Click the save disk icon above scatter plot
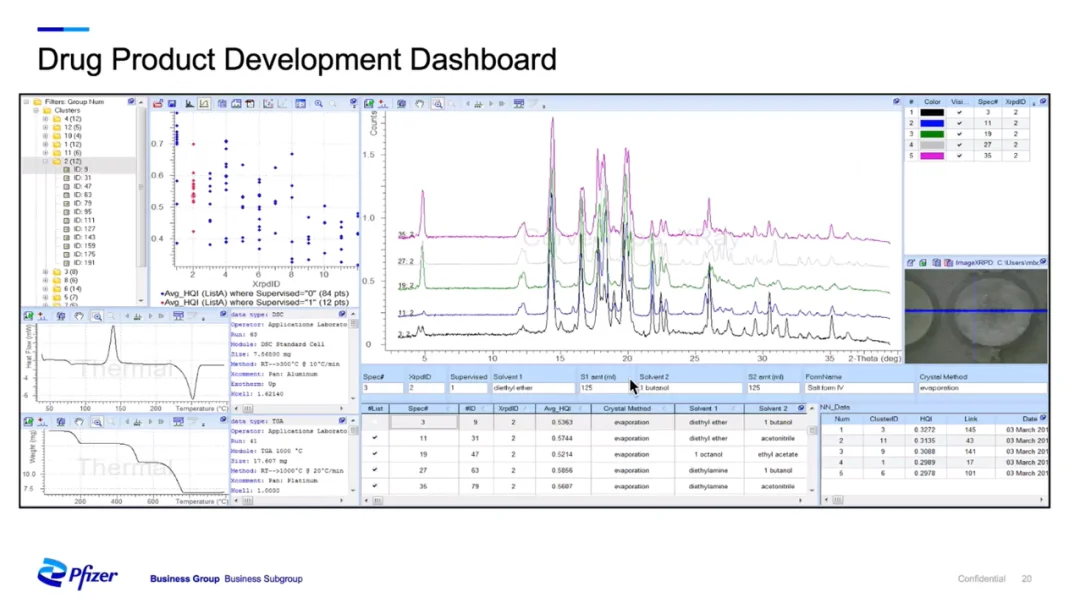The width and height of the screenshot is (1080, 603). 172,103
